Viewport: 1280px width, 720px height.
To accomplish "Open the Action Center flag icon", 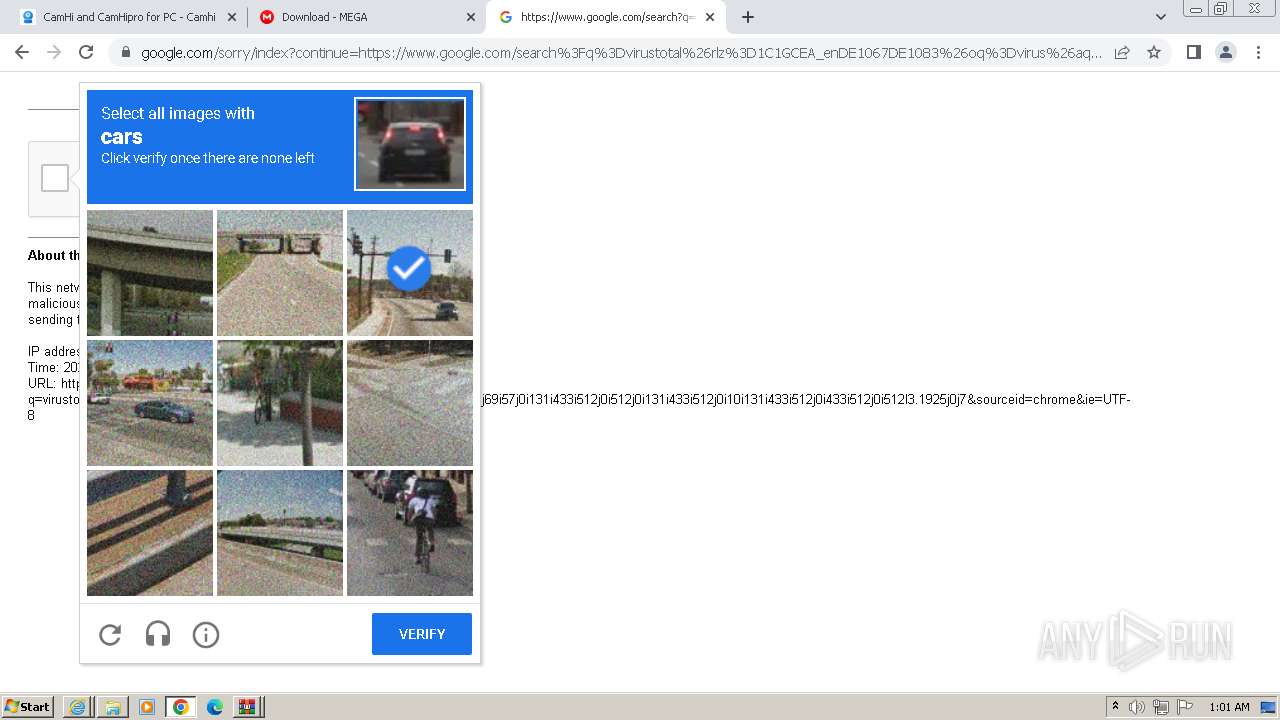I will click(1185, 707).
